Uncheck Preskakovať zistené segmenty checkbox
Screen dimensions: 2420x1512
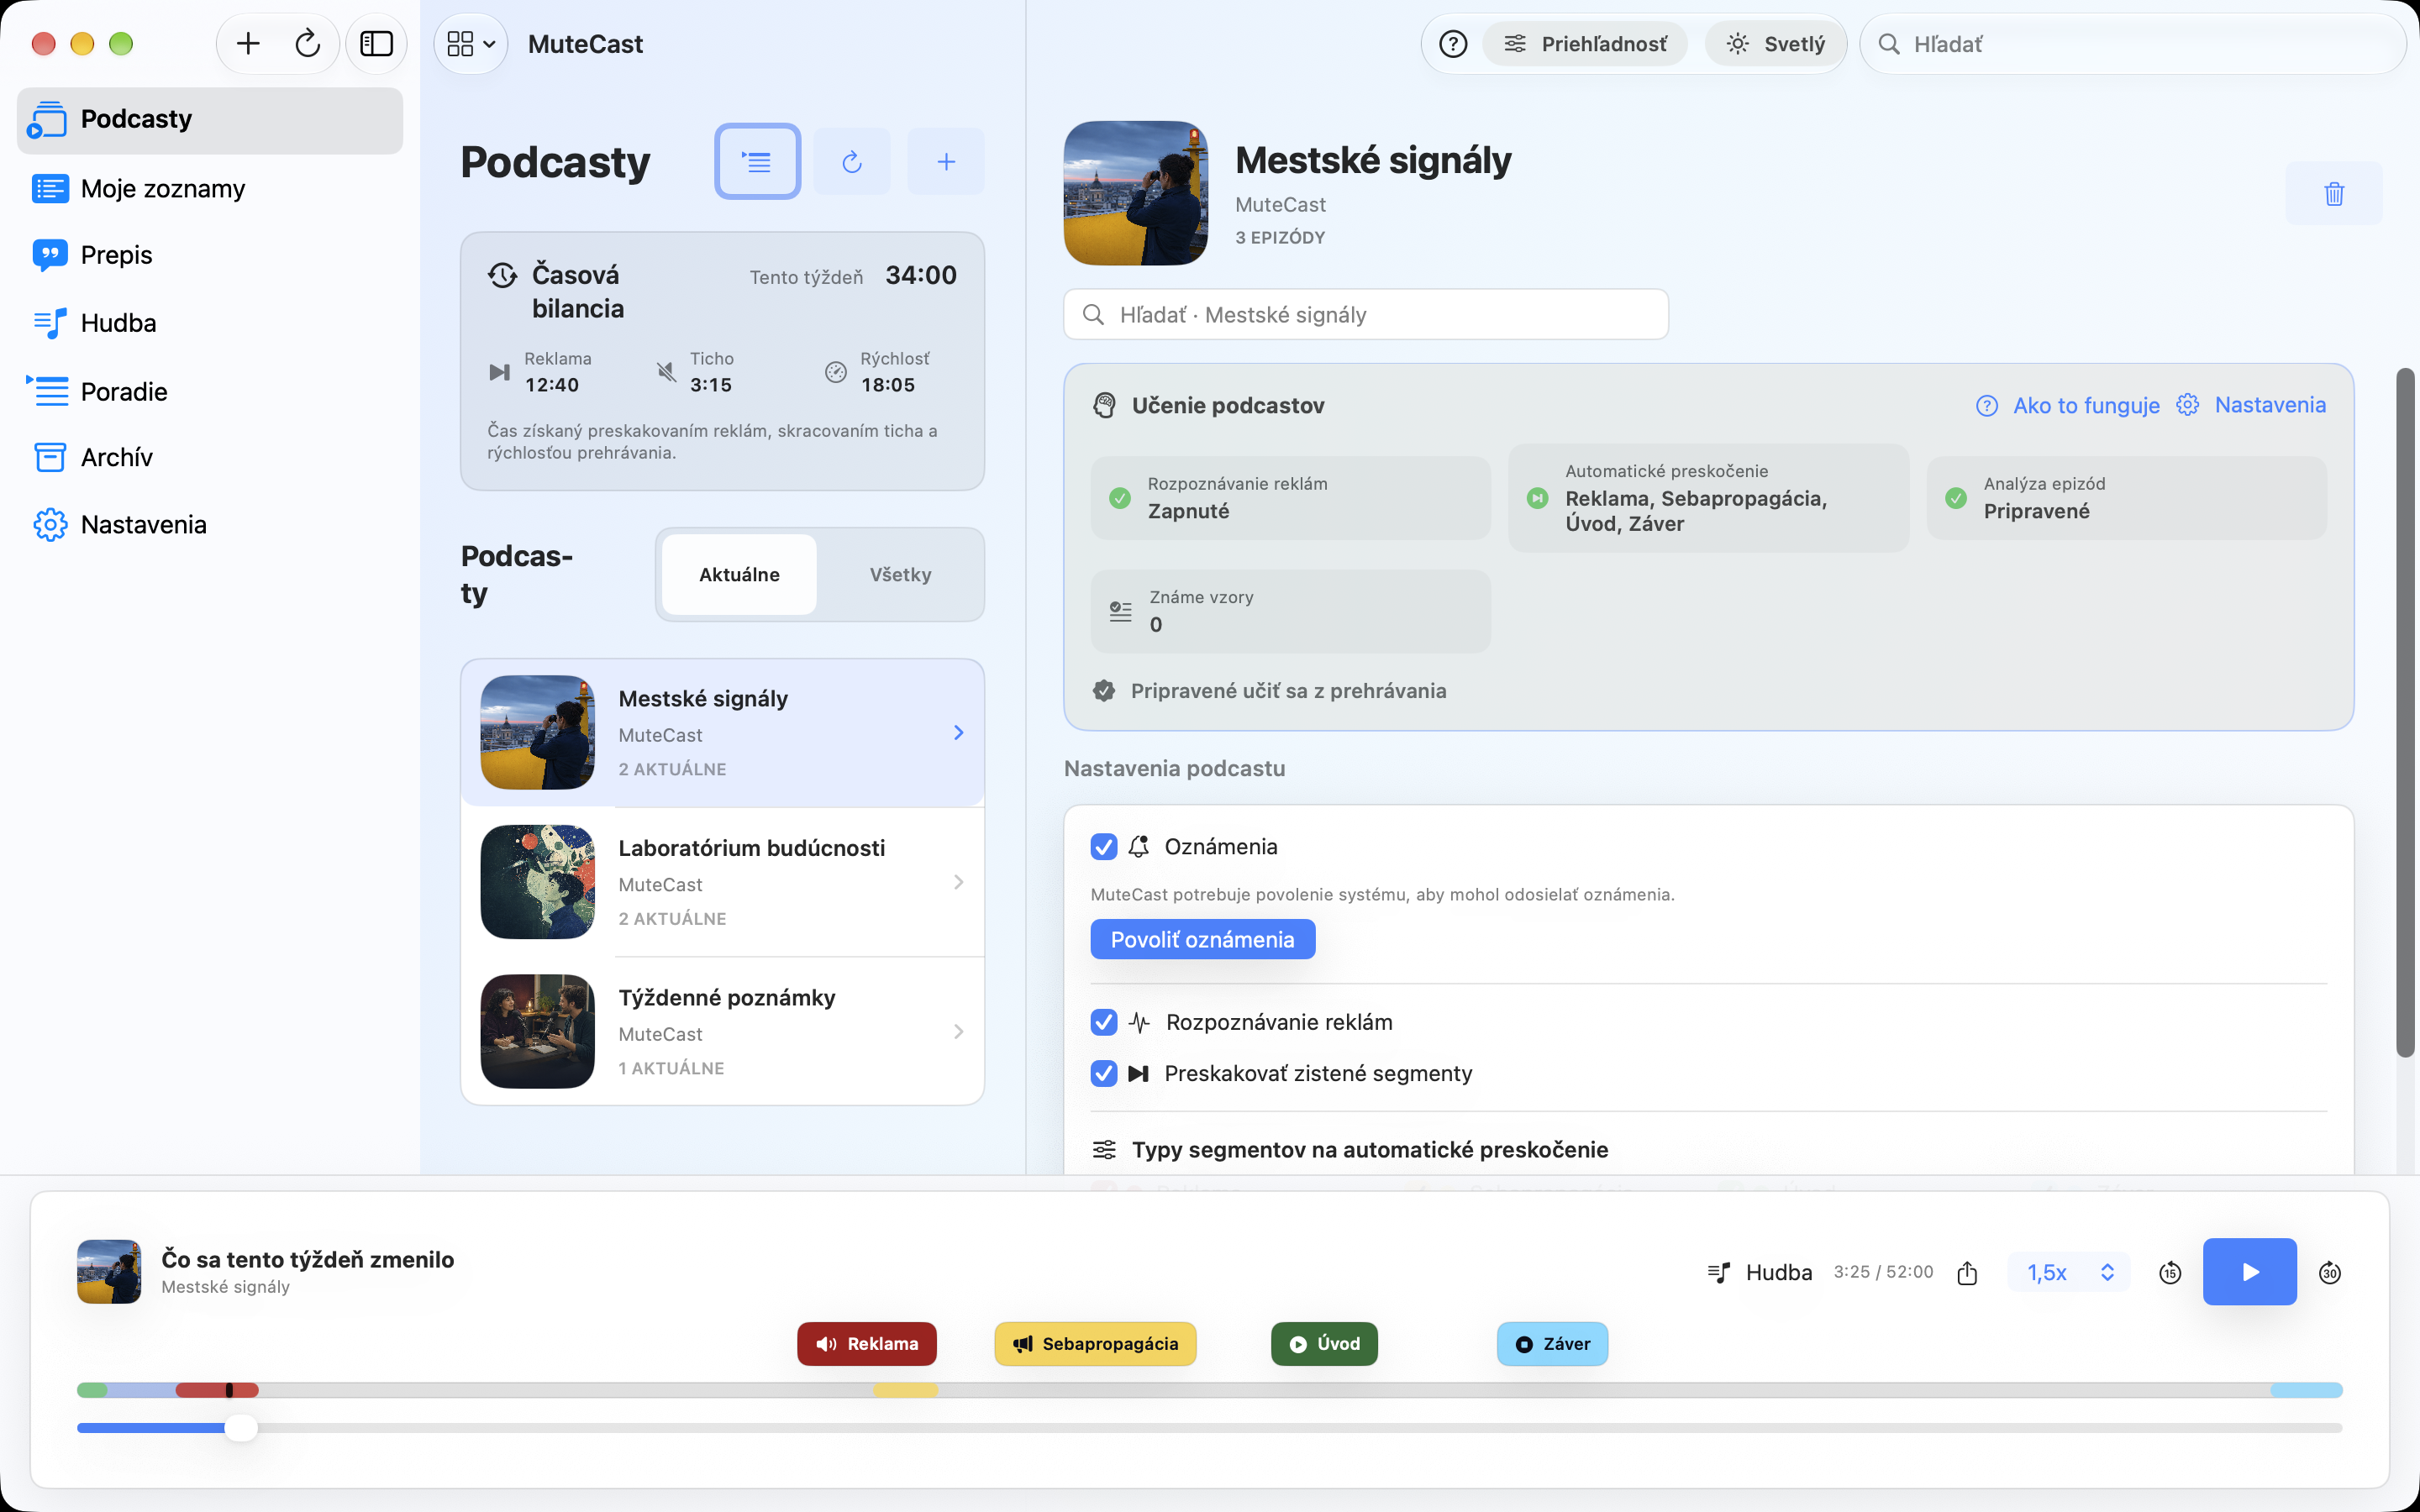[x=1104, y=1073]
